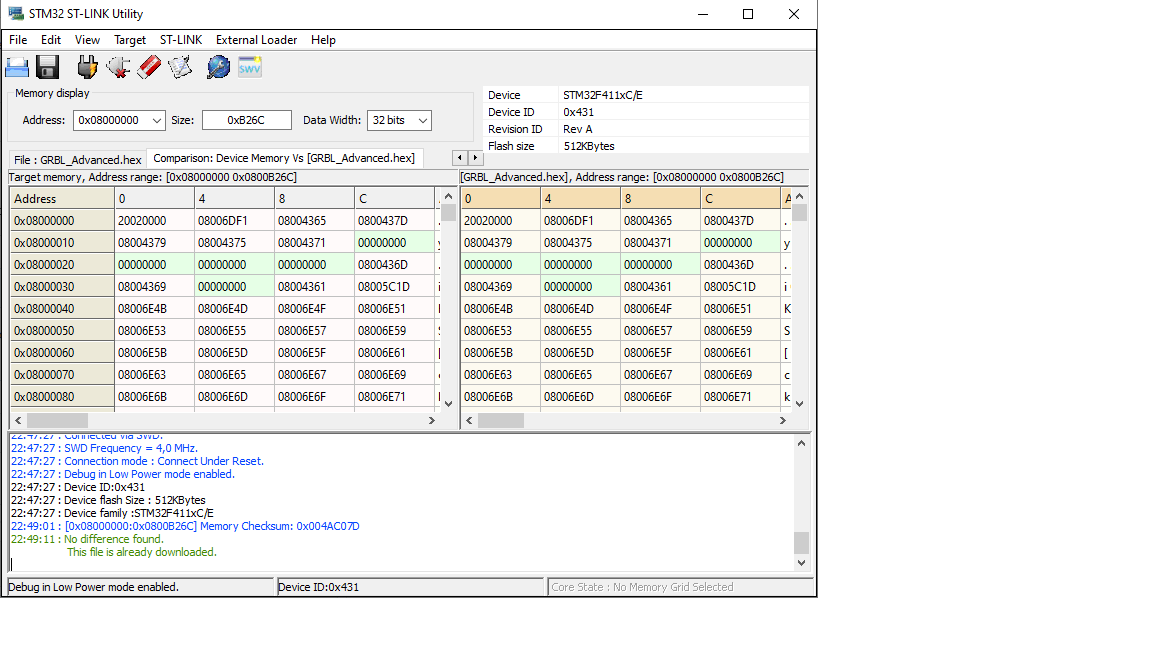Image resolution: width=1152 pixels, height=648 pixels.
Task: Open the SWV viewer toolbar icon
Action: [x=250, y=68]
